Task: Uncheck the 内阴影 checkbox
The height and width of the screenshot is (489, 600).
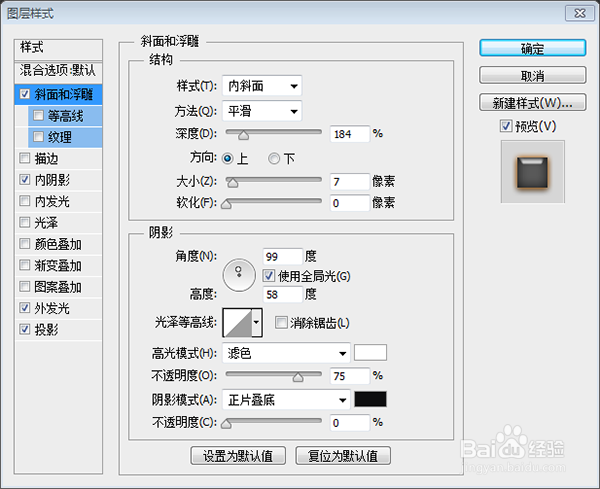Action: click(25, 179)
